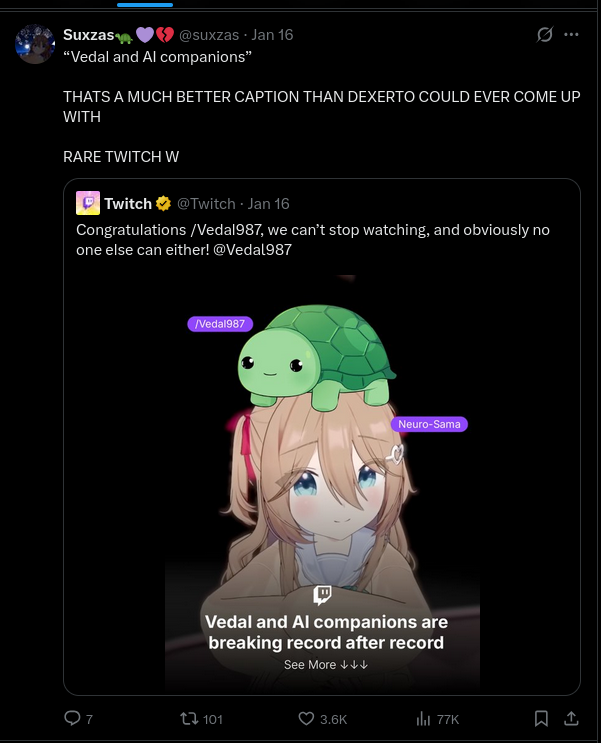This screenshot has width=601, height=743.
Task: Click the Neuro-Sama purple tag
Action: click(429, 424)
